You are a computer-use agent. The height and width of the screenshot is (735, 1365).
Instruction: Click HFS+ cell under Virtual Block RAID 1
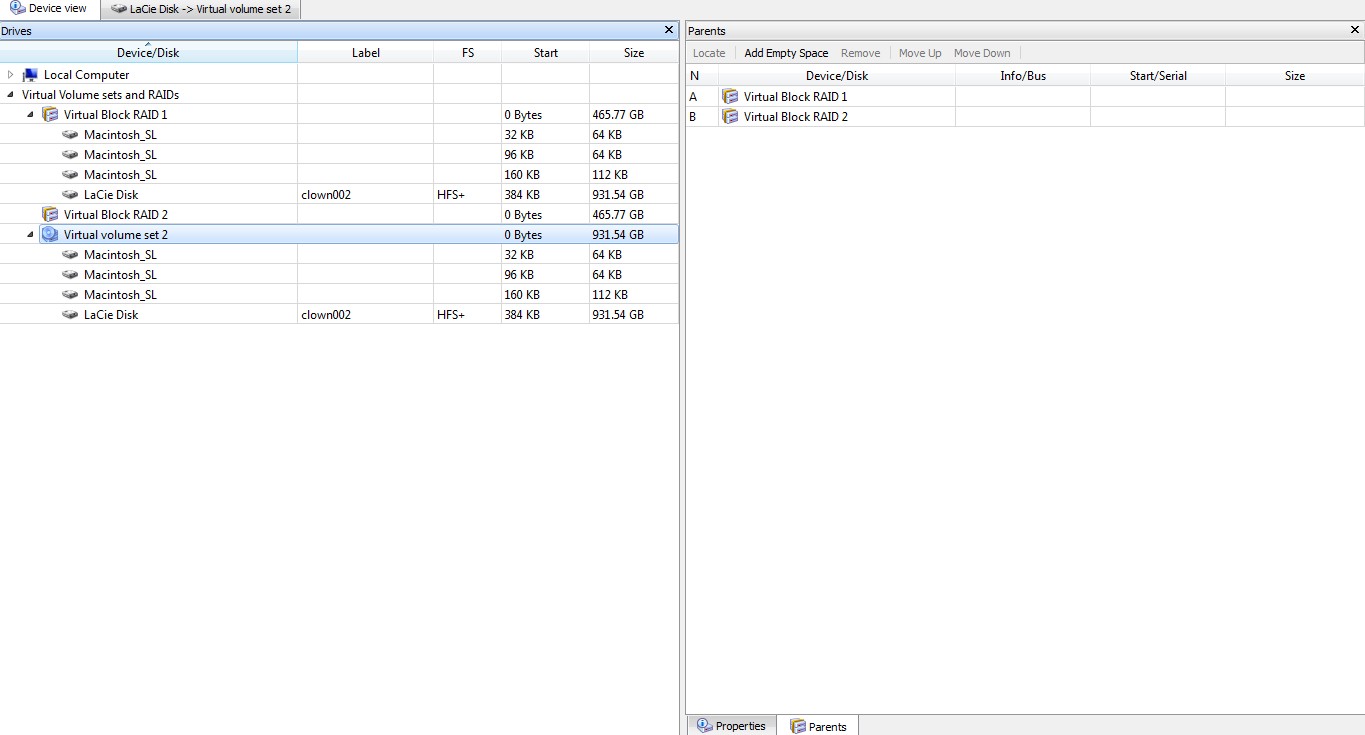tap(451, 195)
